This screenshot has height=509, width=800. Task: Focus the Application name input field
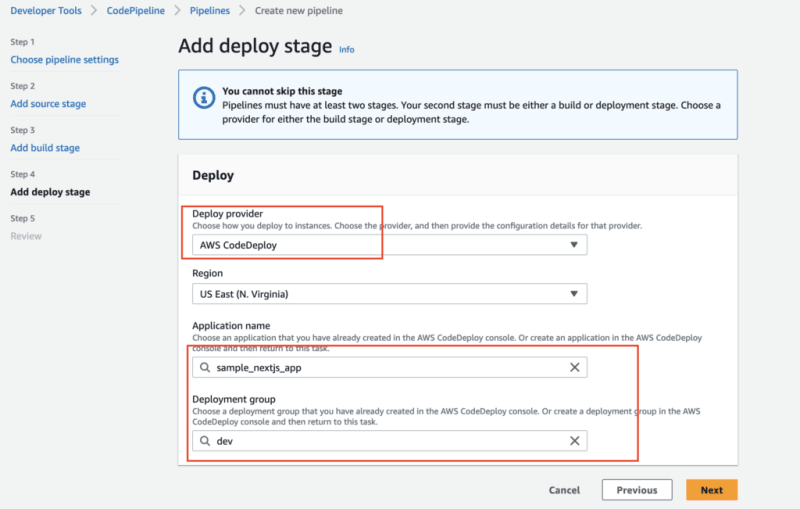[x=389, y=367]
